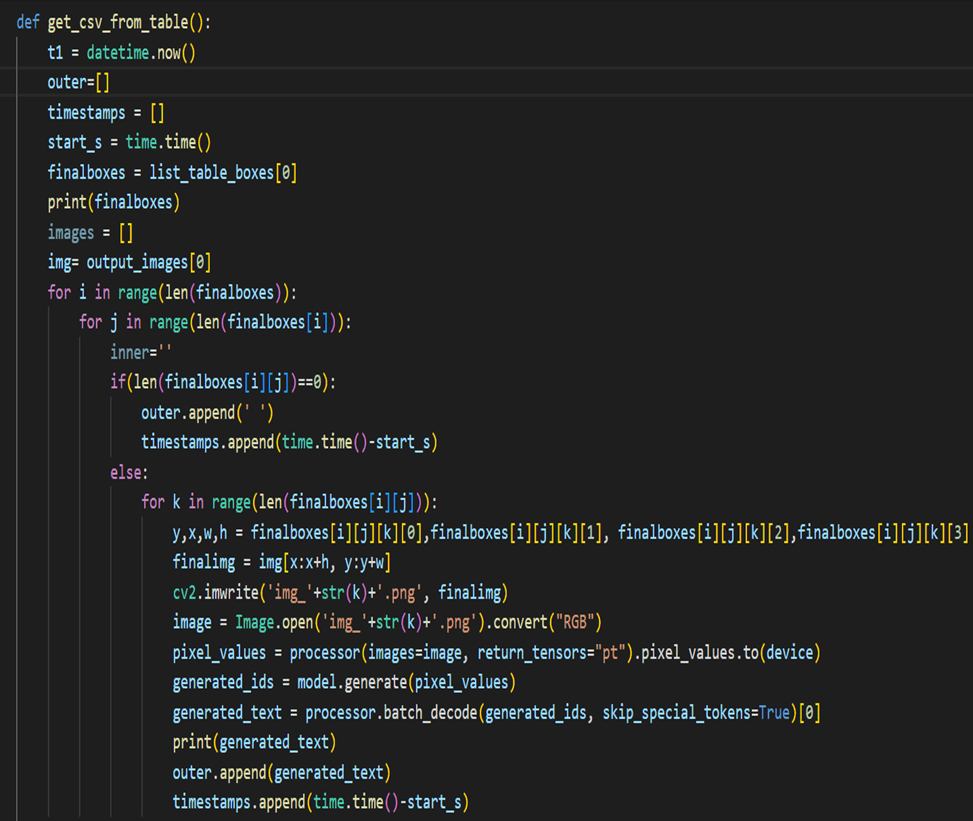Screen dimensions: 973x821
Task: Click the .convert("RGB") call
Action: (x=544, y=622)
